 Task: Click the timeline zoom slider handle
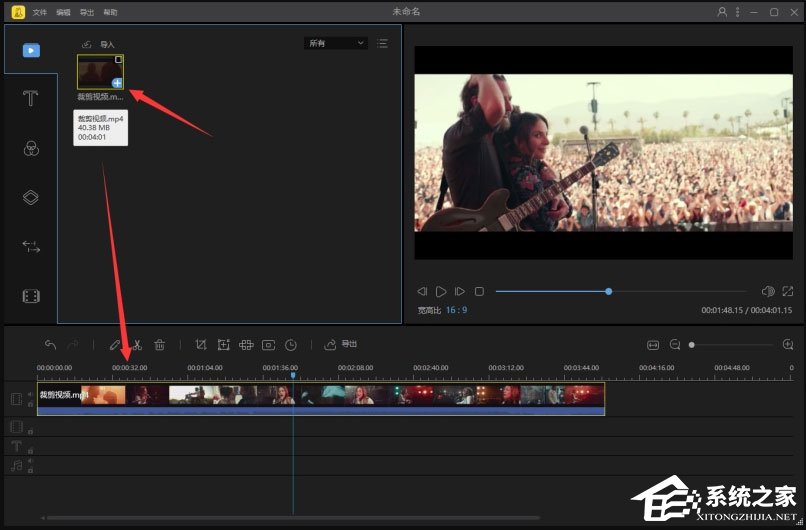[692, 345]
